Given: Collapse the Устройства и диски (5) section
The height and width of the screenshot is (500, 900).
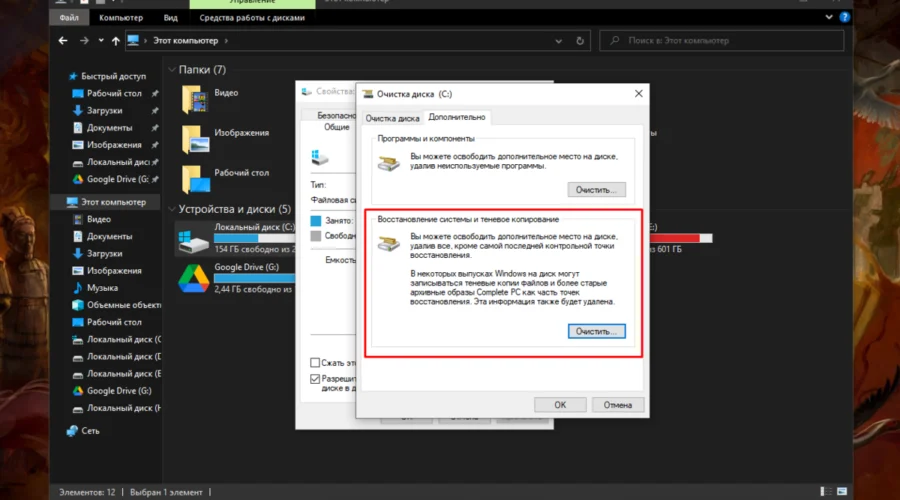Looking at the screenshot, I should click(x=171, y=209).
